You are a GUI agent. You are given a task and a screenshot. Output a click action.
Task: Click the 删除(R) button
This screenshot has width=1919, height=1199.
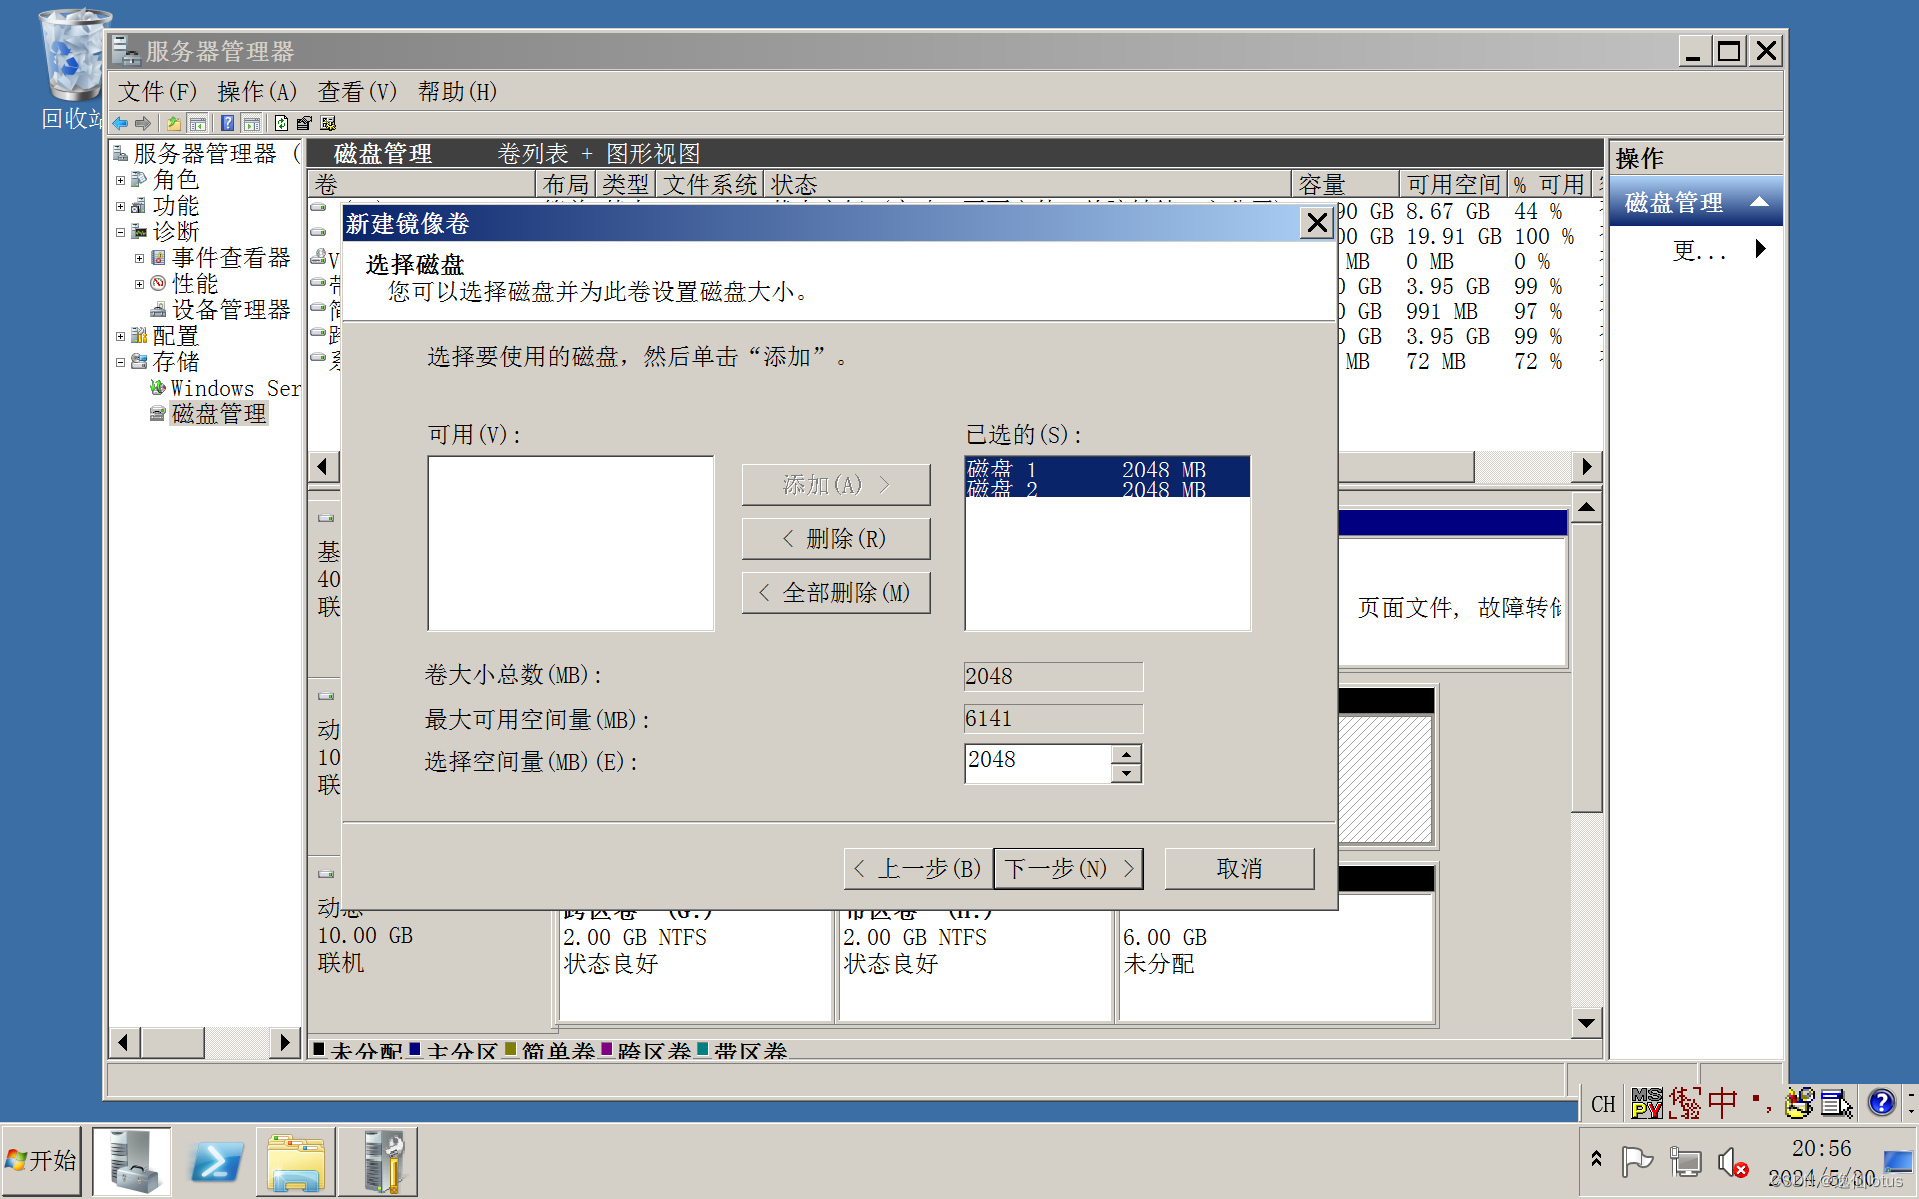pos(836,539)
